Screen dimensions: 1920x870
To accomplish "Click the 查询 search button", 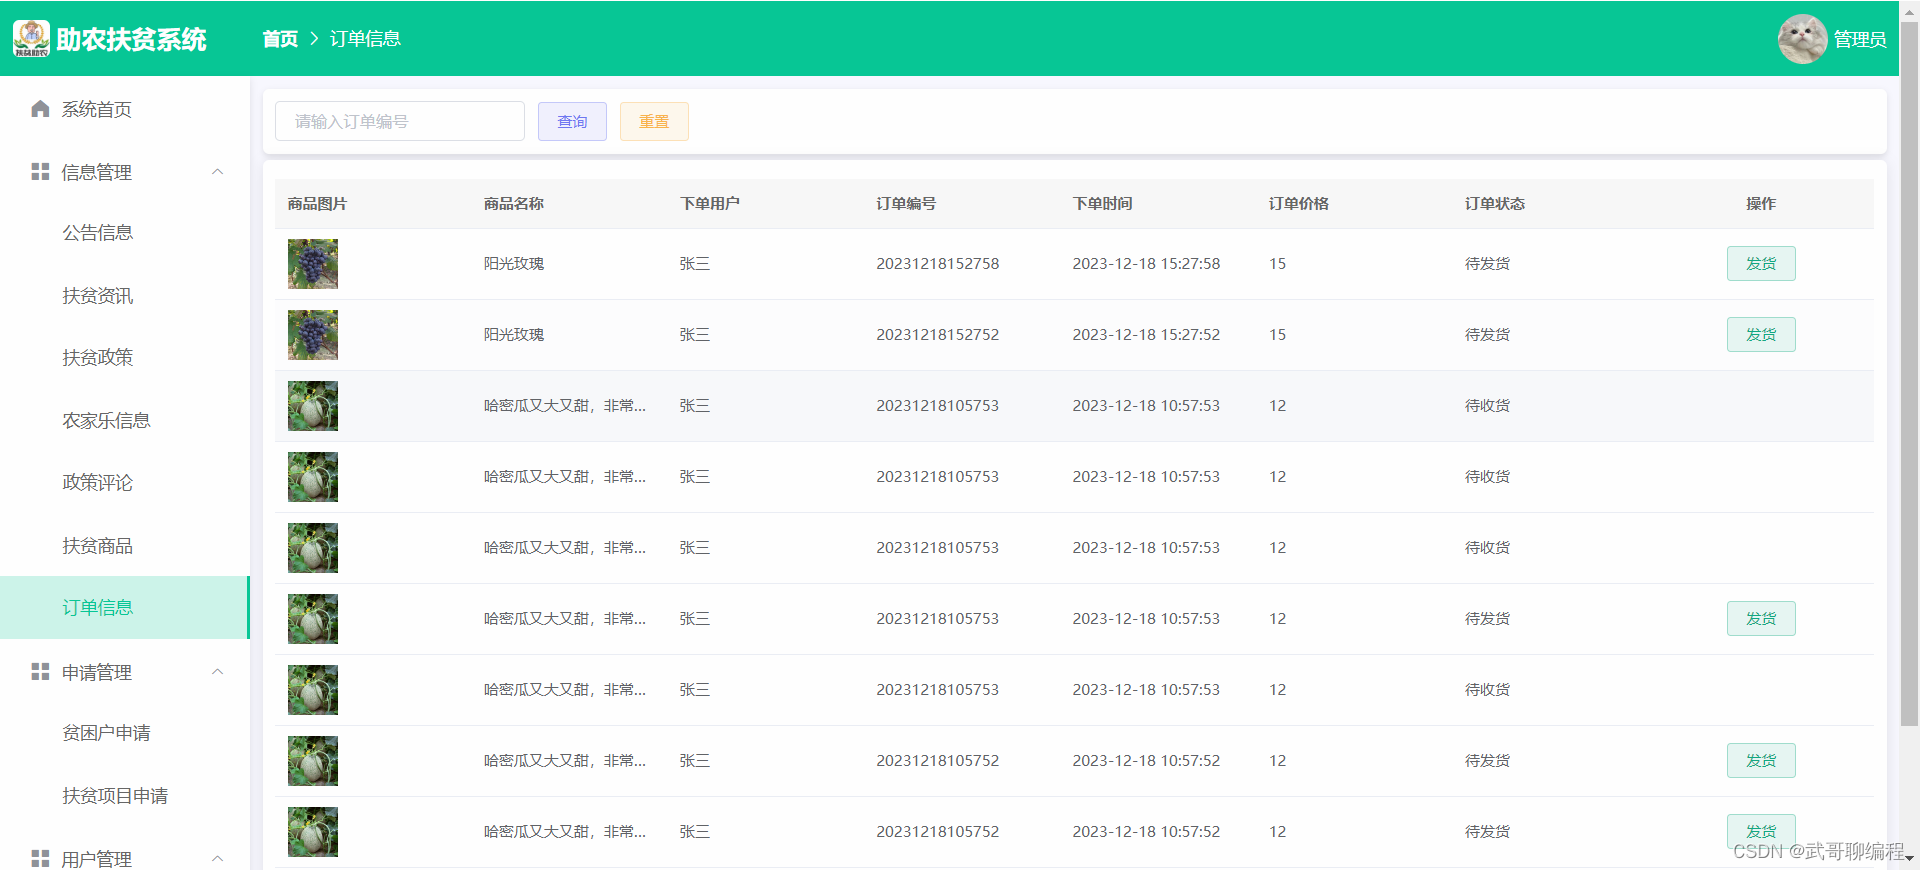I will 572,121.
